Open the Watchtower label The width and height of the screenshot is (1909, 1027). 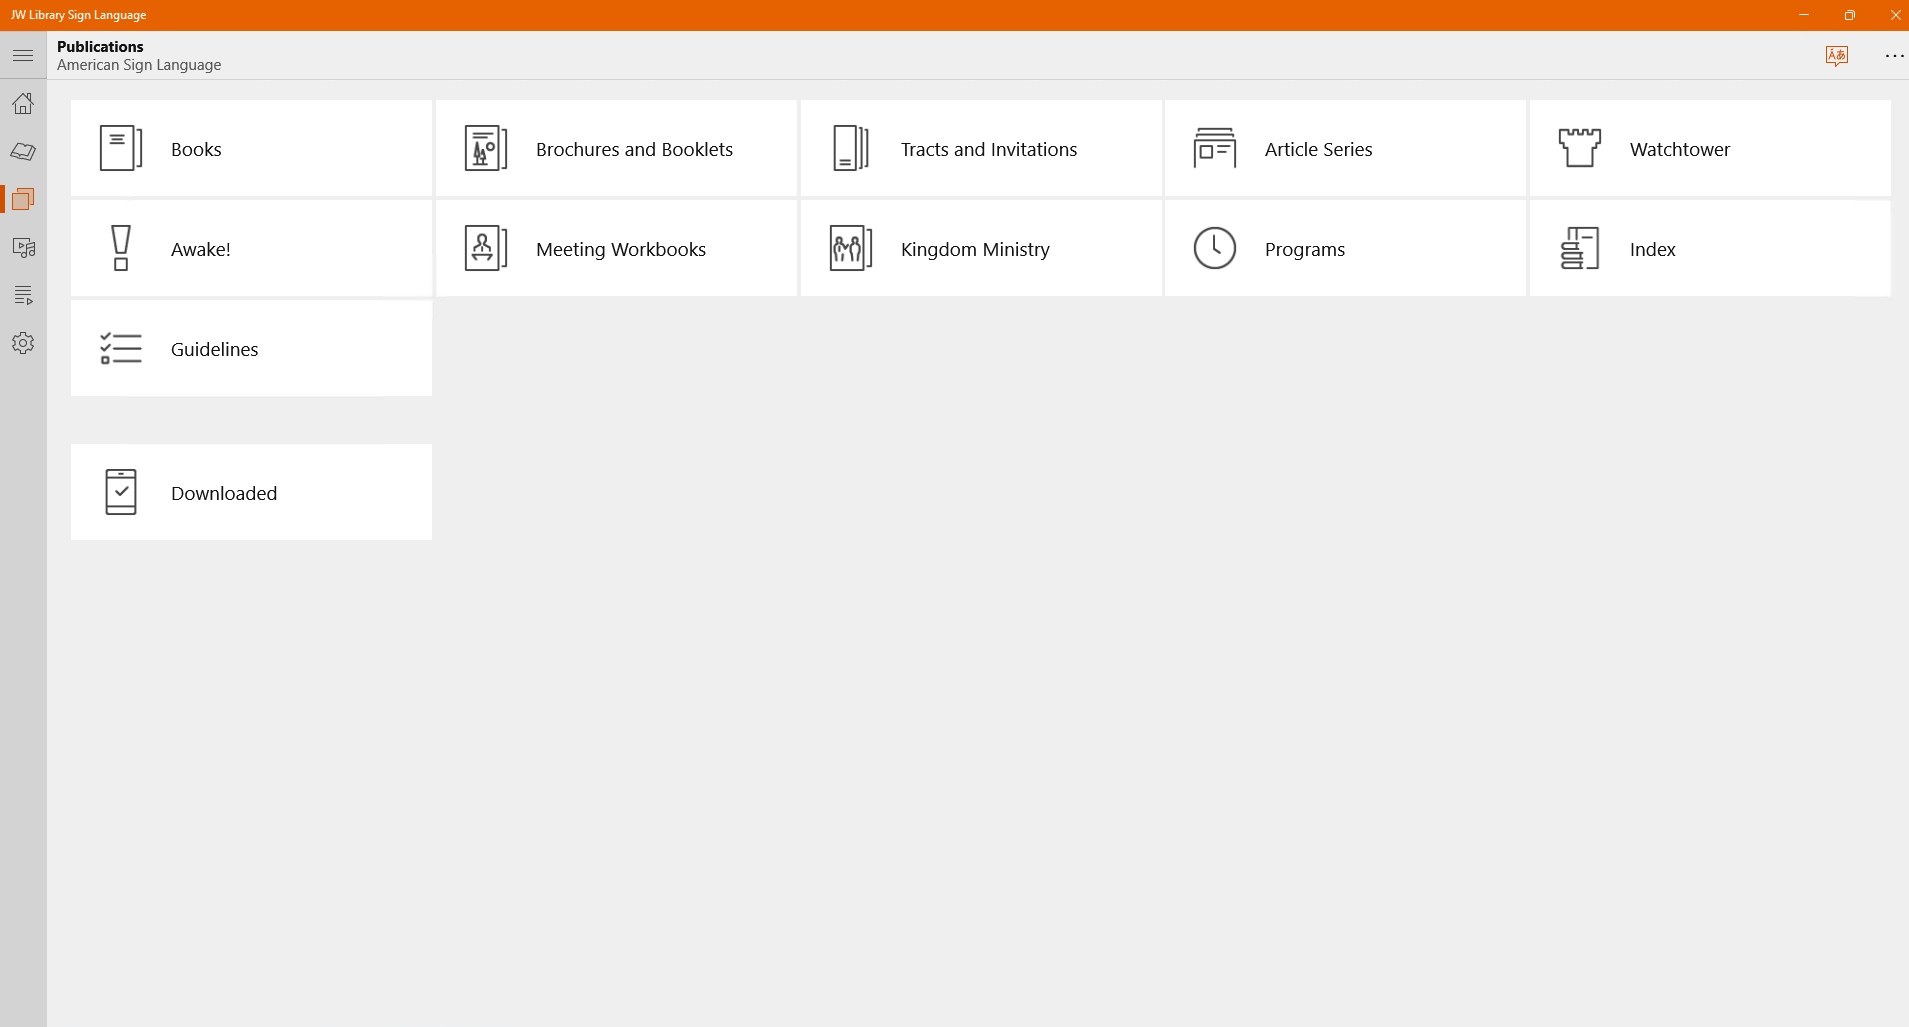pyautogui.click(x=1680, y=149)
